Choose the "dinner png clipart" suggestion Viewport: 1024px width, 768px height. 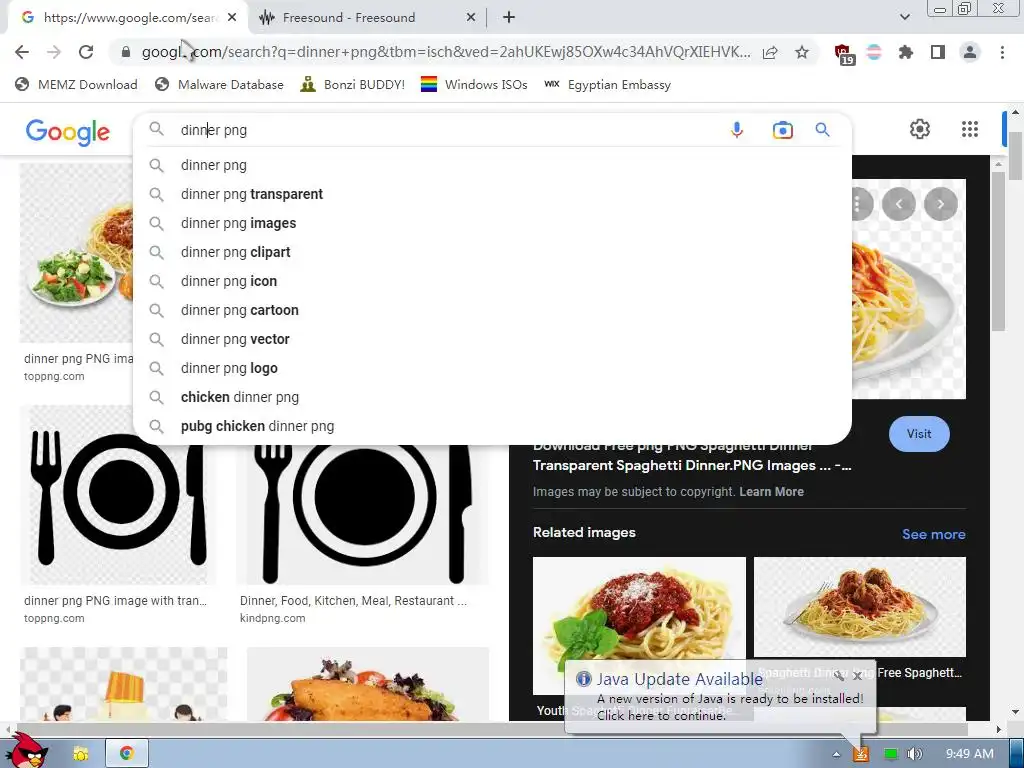pyautogui.click(x=492, y=252)
